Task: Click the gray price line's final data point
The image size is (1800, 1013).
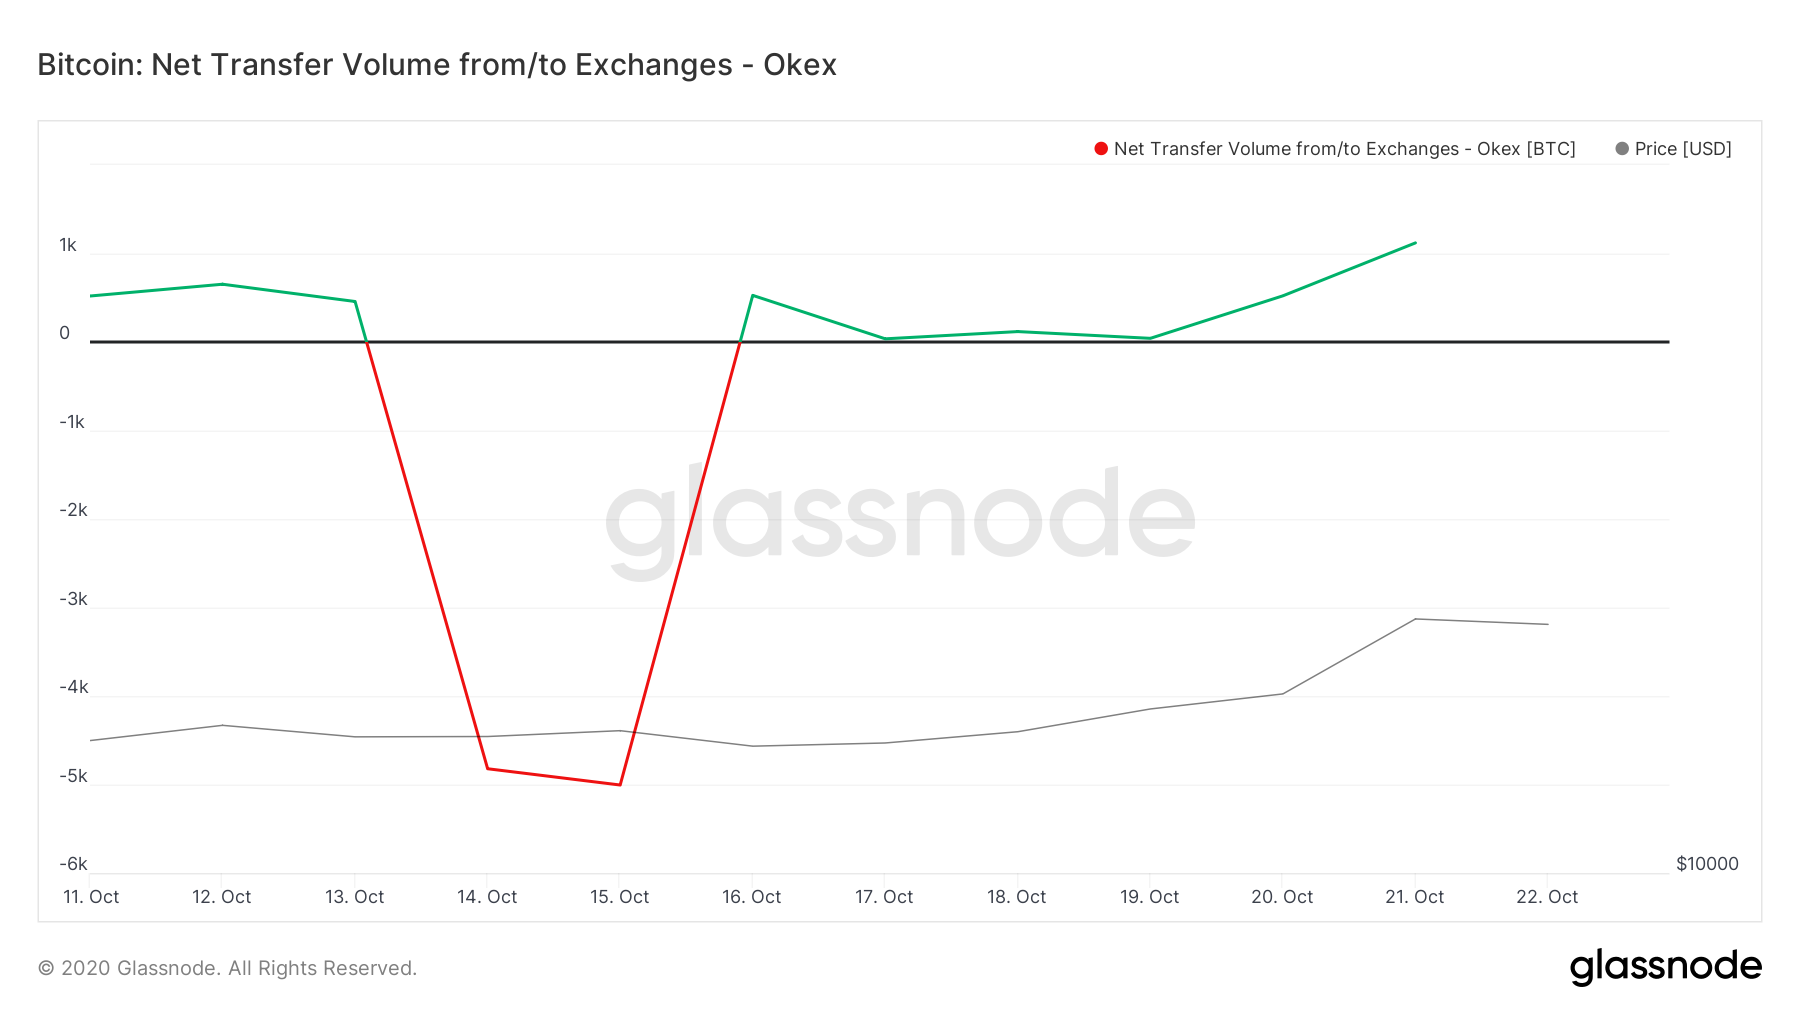Action: [1547, 624]
